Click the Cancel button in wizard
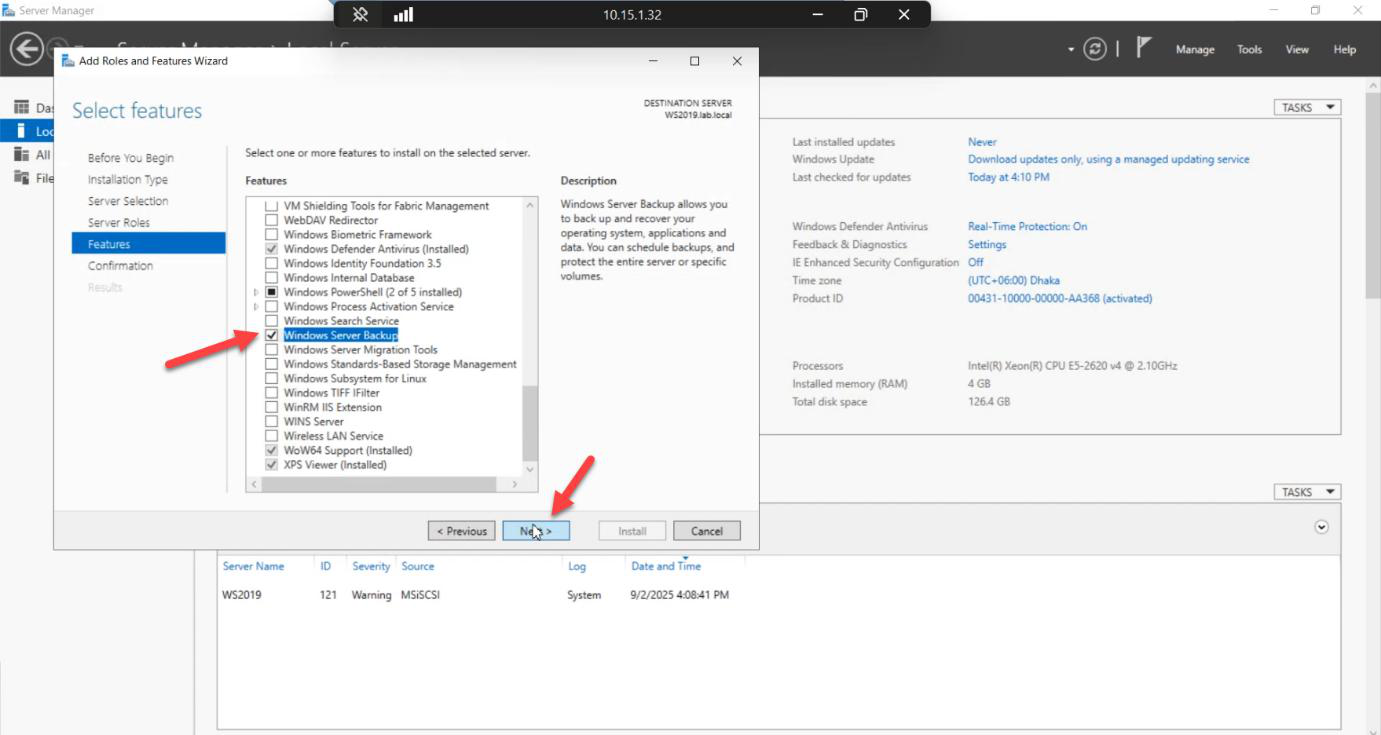Screen dimensions: 1381x735 707,531
